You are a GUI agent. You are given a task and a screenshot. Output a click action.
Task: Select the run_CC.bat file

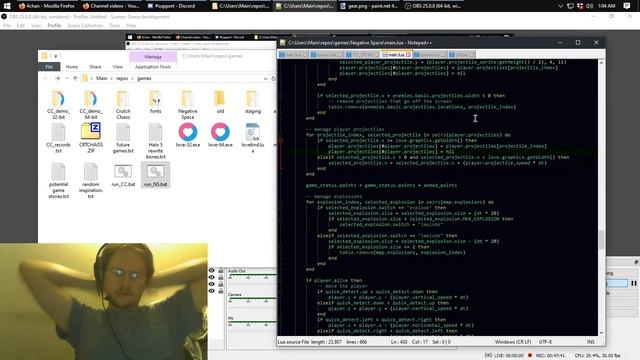123,175
